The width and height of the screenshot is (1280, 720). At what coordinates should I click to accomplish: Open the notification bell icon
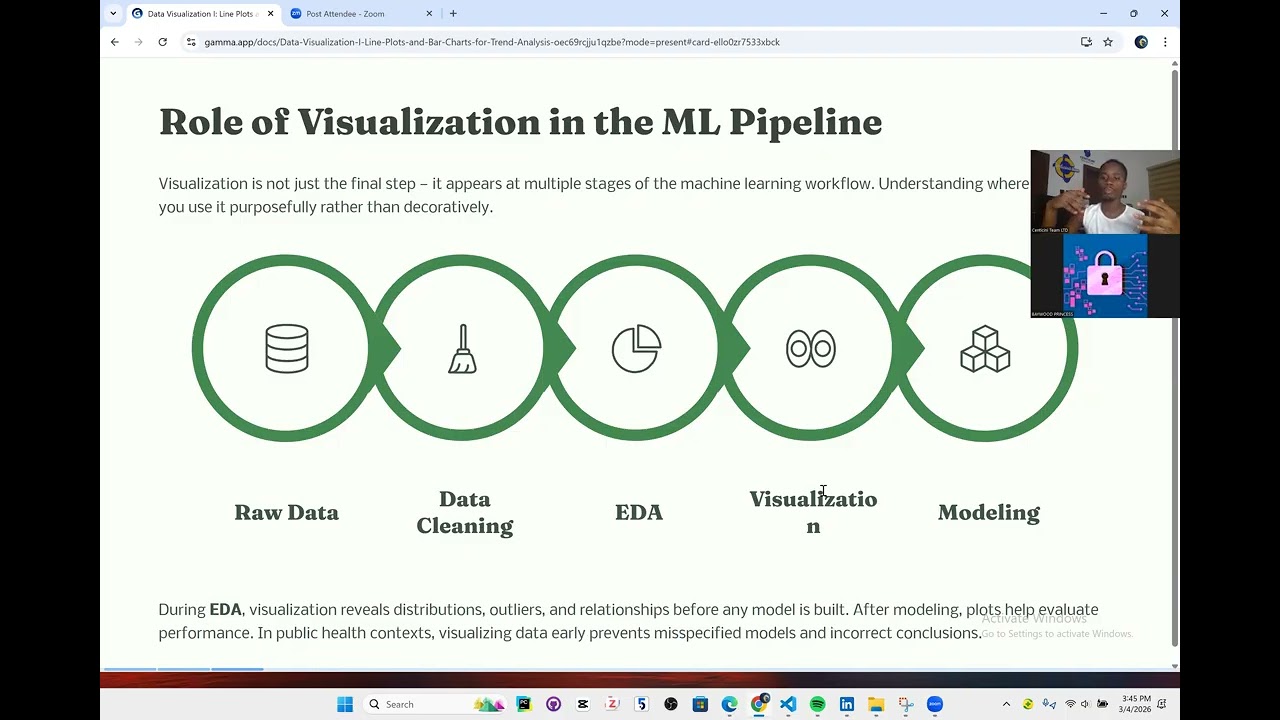1162,704
